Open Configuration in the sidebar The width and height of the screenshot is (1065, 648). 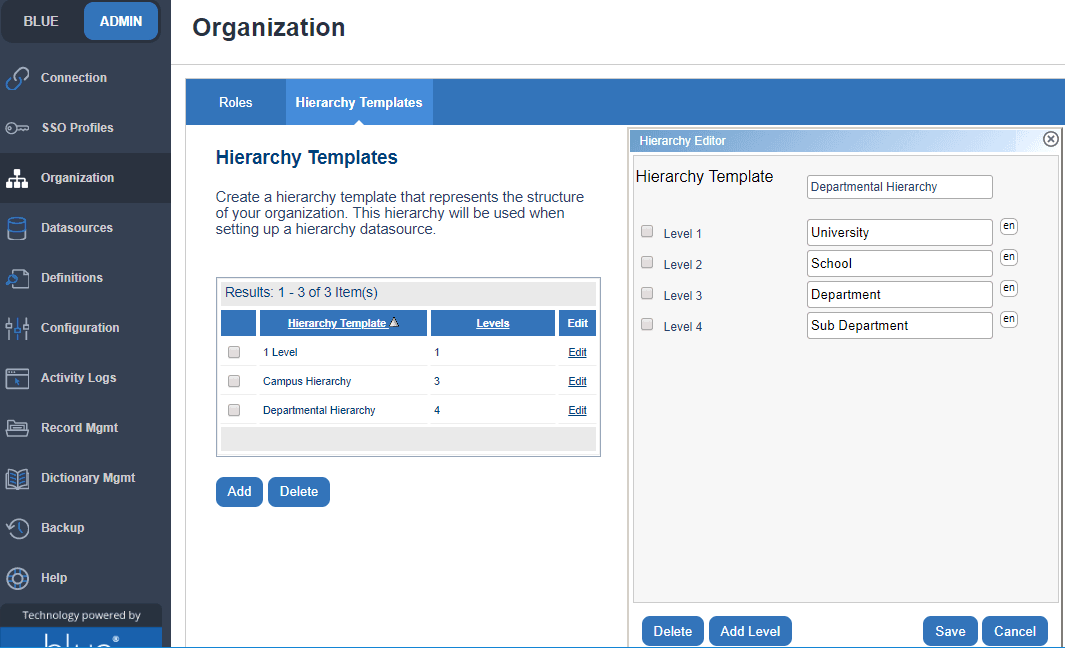pos(80,328)
